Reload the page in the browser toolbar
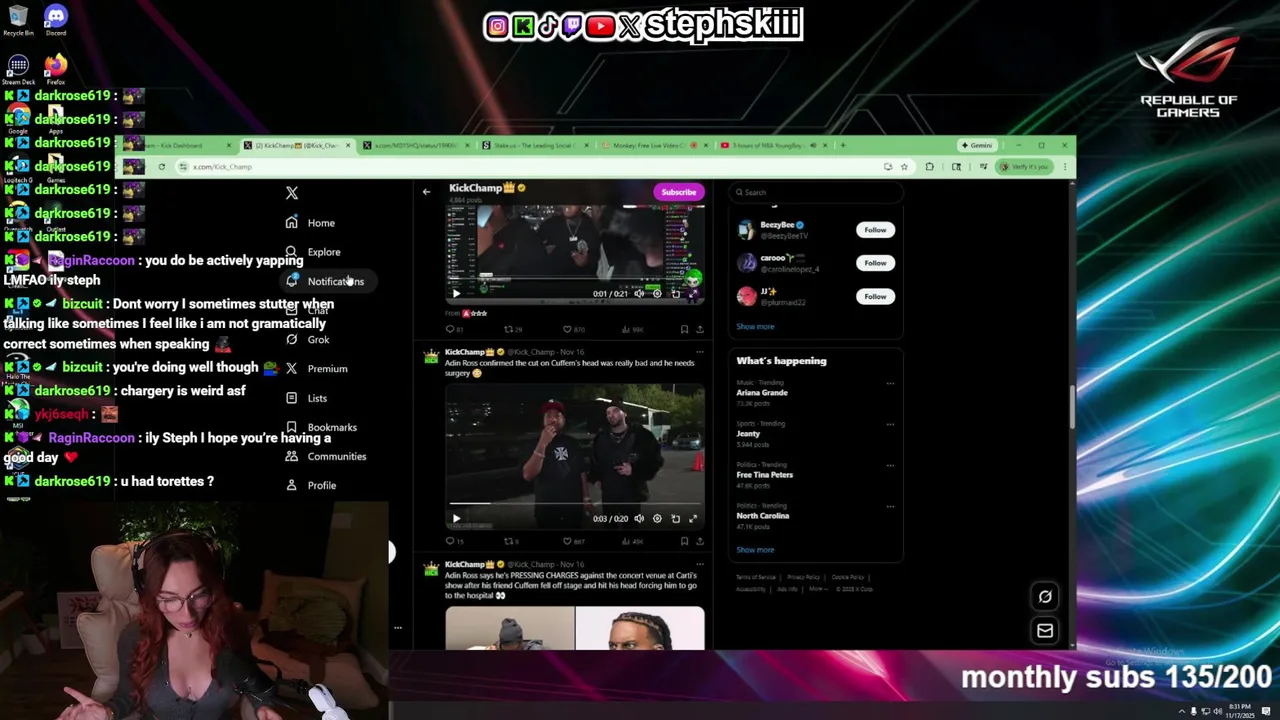This screenshot has height=720, width=1280. 161,167
